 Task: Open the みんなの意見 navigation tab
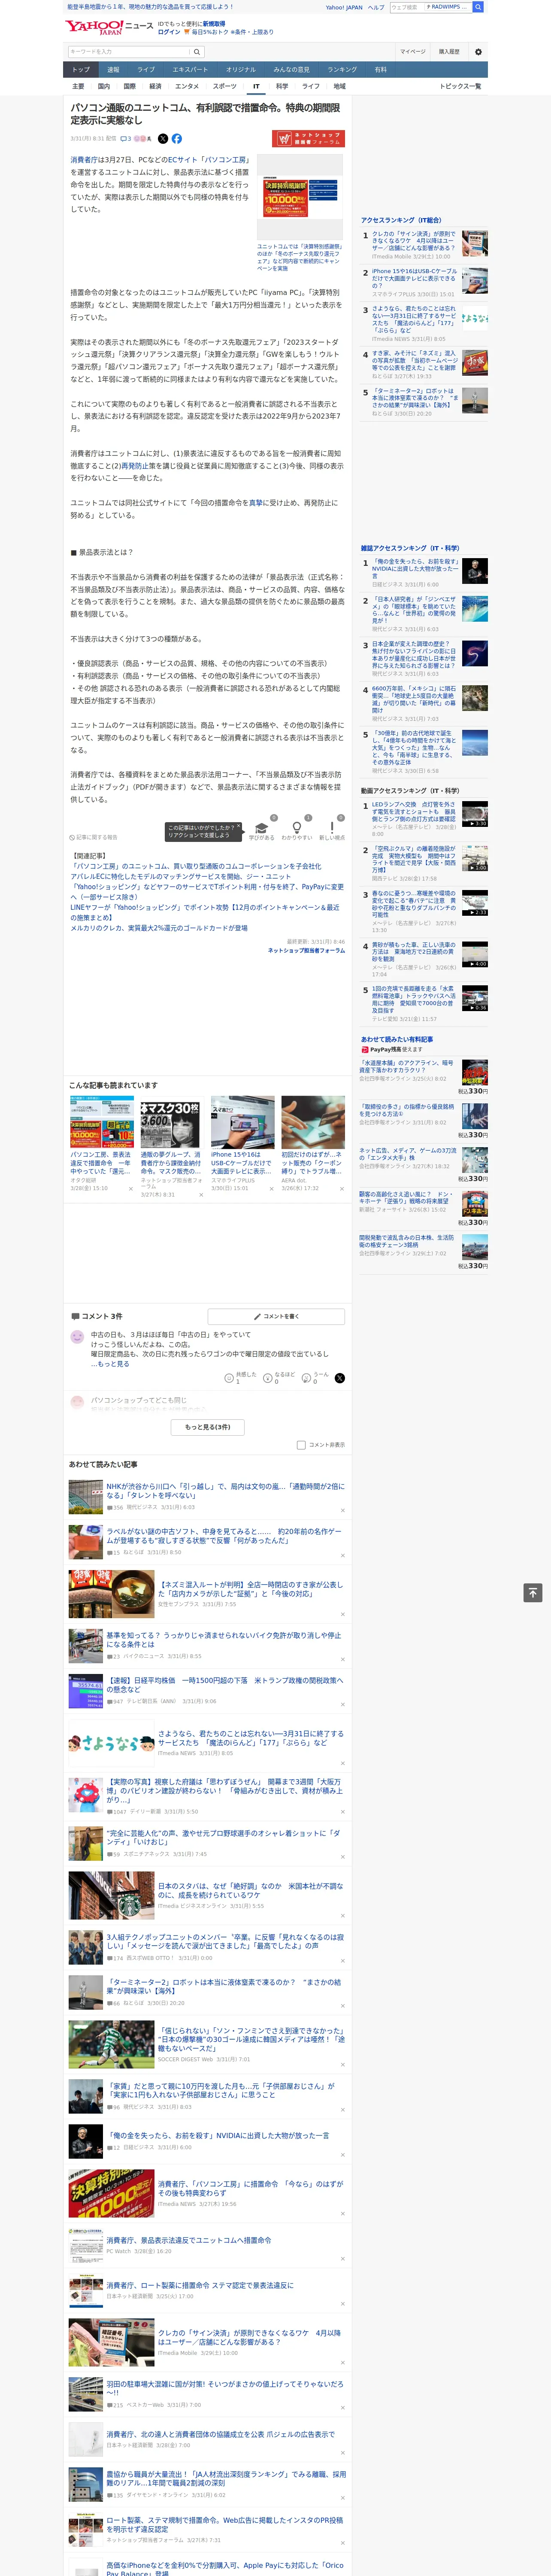tap(292, 70)
